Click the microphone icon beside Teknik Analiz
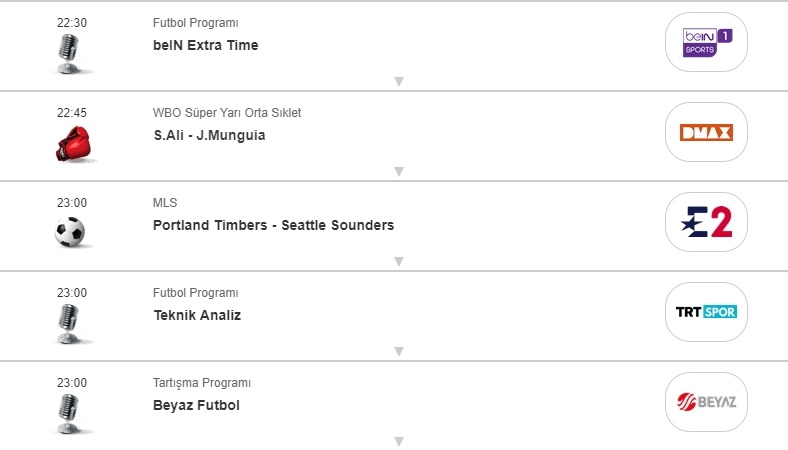 (68, 322)
